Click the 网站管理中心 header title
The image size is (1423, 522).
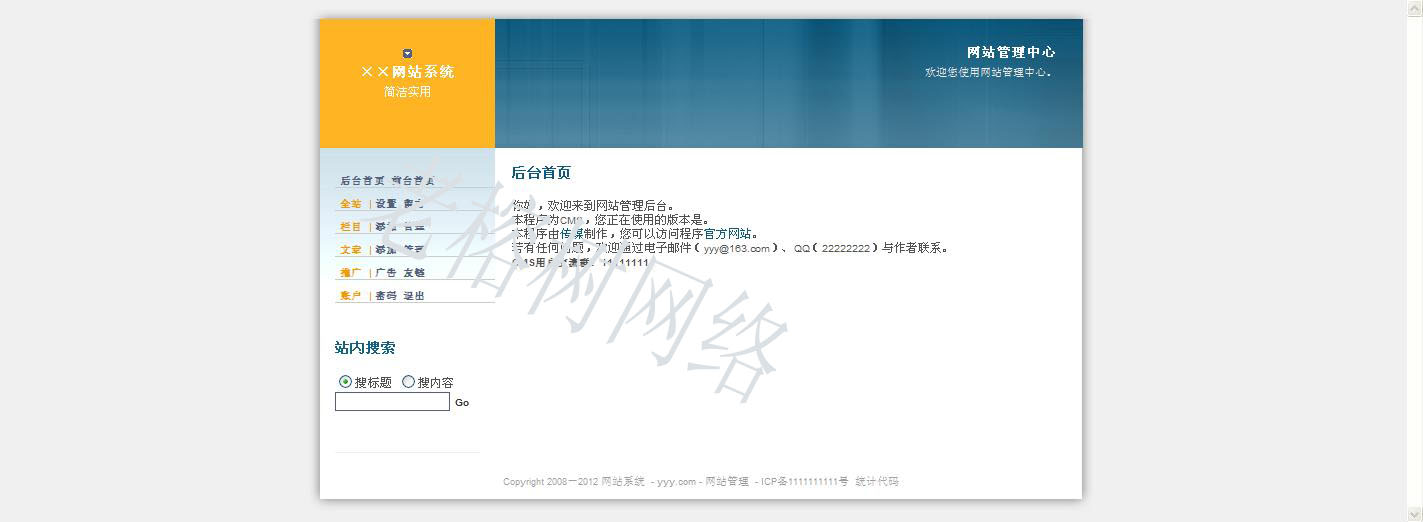(x=1011, y=52)
